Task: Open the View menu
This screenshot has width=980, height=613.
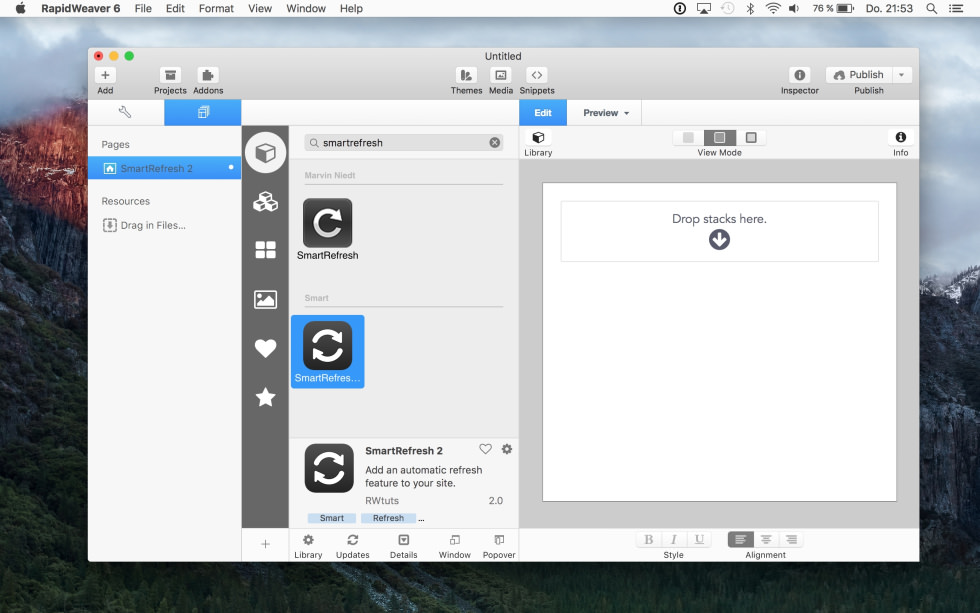Action: point(259,8)
